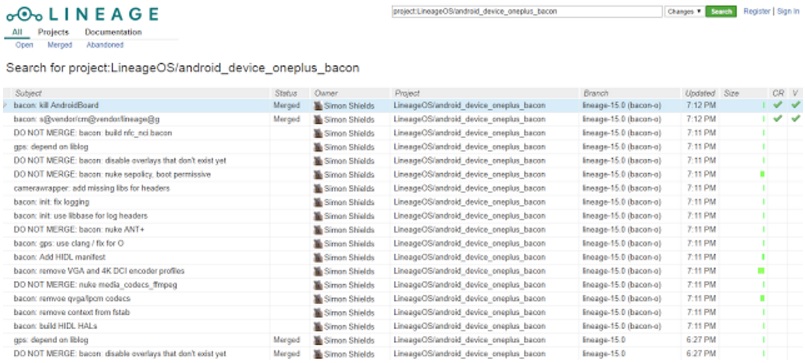Screen dimensions: 805x363
Task: Click Code-Review checkmark for kill AndroidBoard
Action: tap(778, 105)
